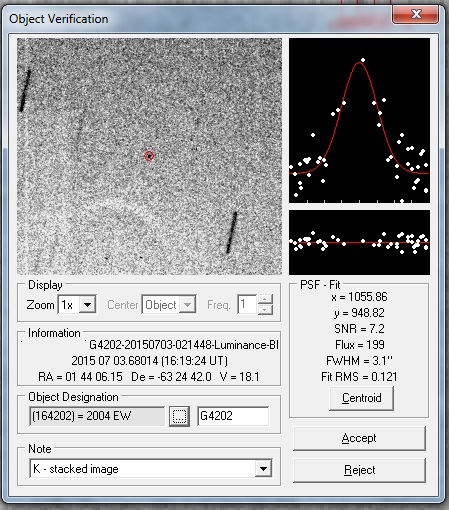Click the residuals plot below the PSF graph

[359, 242]
